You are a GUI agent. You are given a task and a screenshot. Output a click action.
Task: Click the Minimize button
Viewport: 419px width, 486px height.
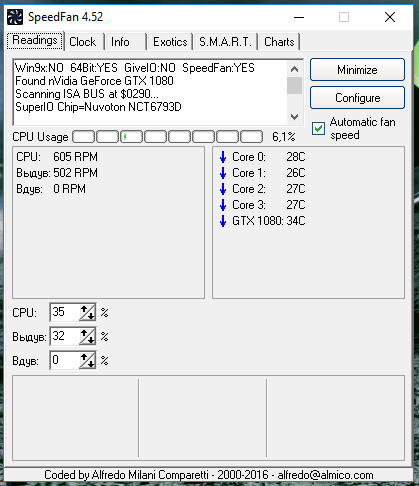(357, 70)
